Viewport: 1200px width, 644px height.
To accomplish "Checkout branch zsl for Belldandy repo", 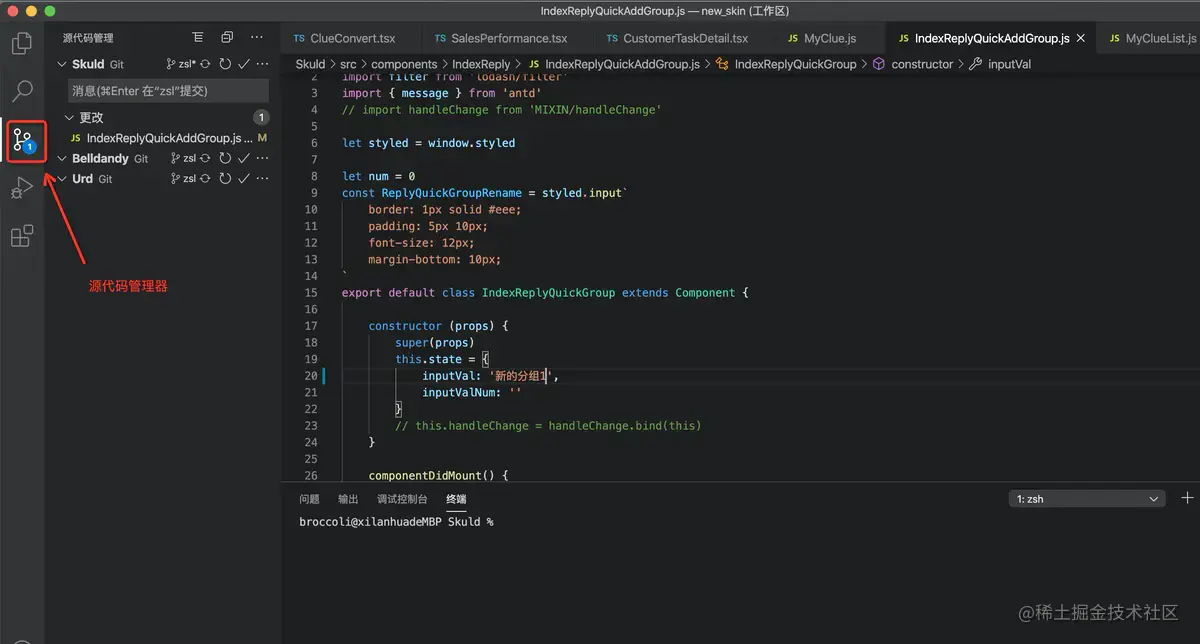I will (x=181, y=158).
